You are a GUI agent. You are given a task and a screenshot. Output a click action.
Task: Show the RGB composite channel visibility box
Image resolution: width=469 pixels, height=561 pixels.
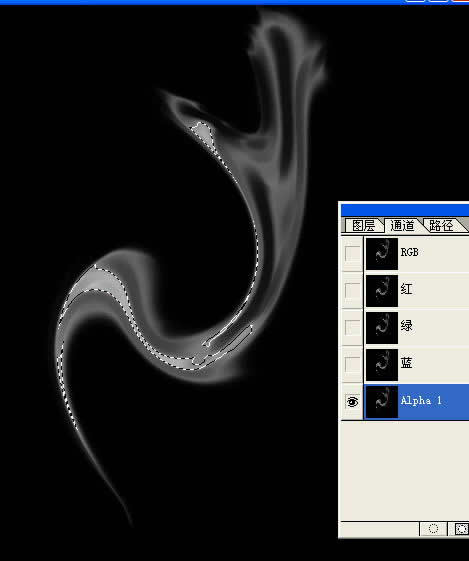click(352, 253)
